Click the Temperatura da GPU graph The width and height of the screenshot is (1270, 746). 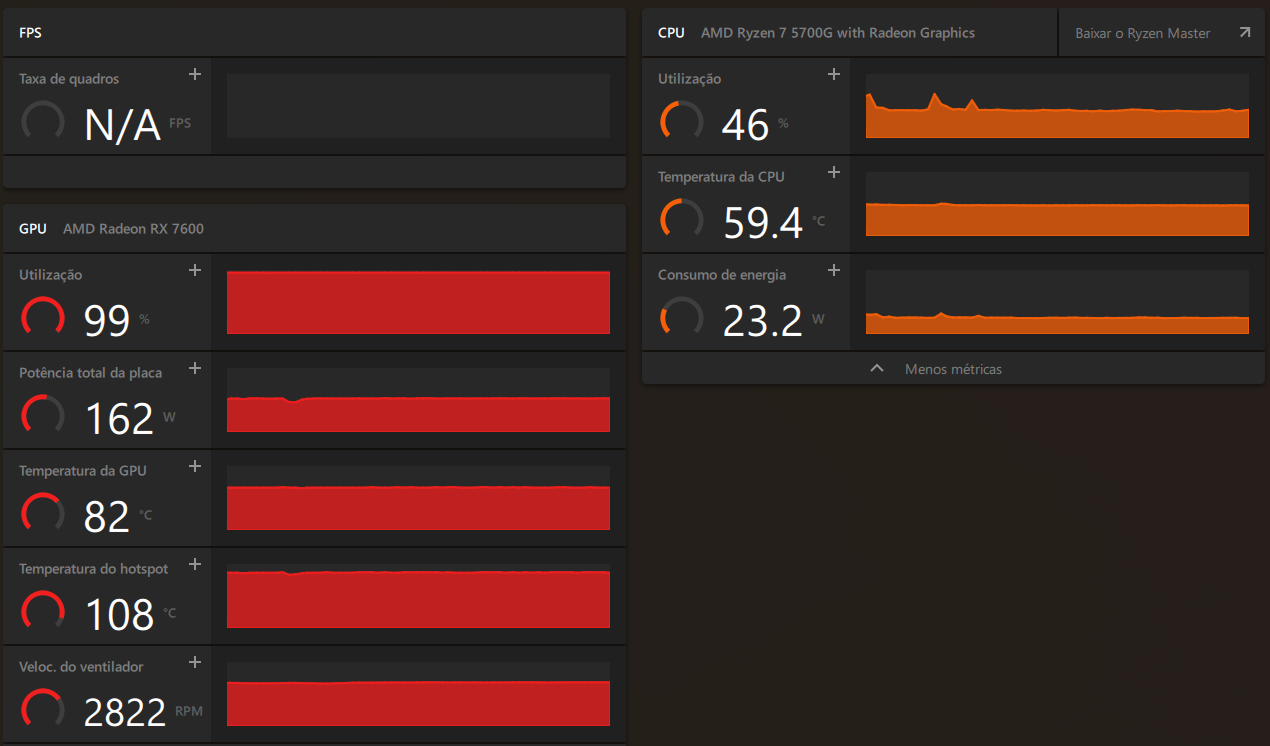pos(418,498)
